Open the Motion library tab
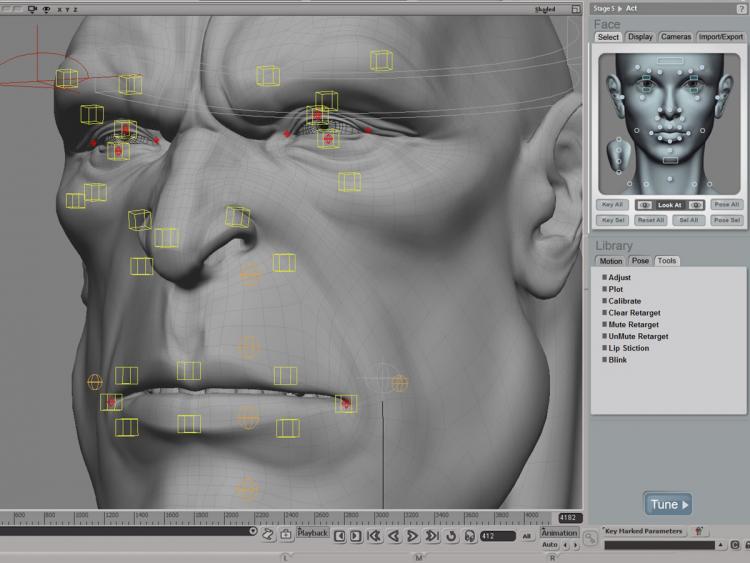 [x=610, y=261]
